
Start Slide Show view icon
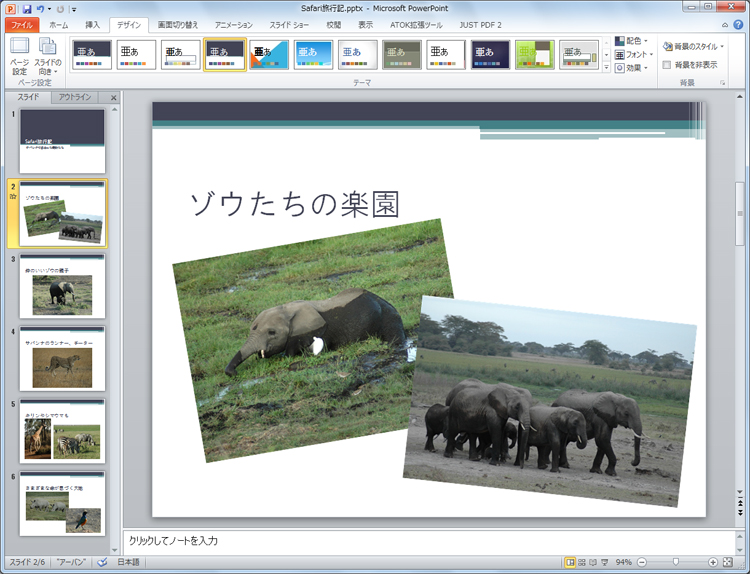coord(605,562)
